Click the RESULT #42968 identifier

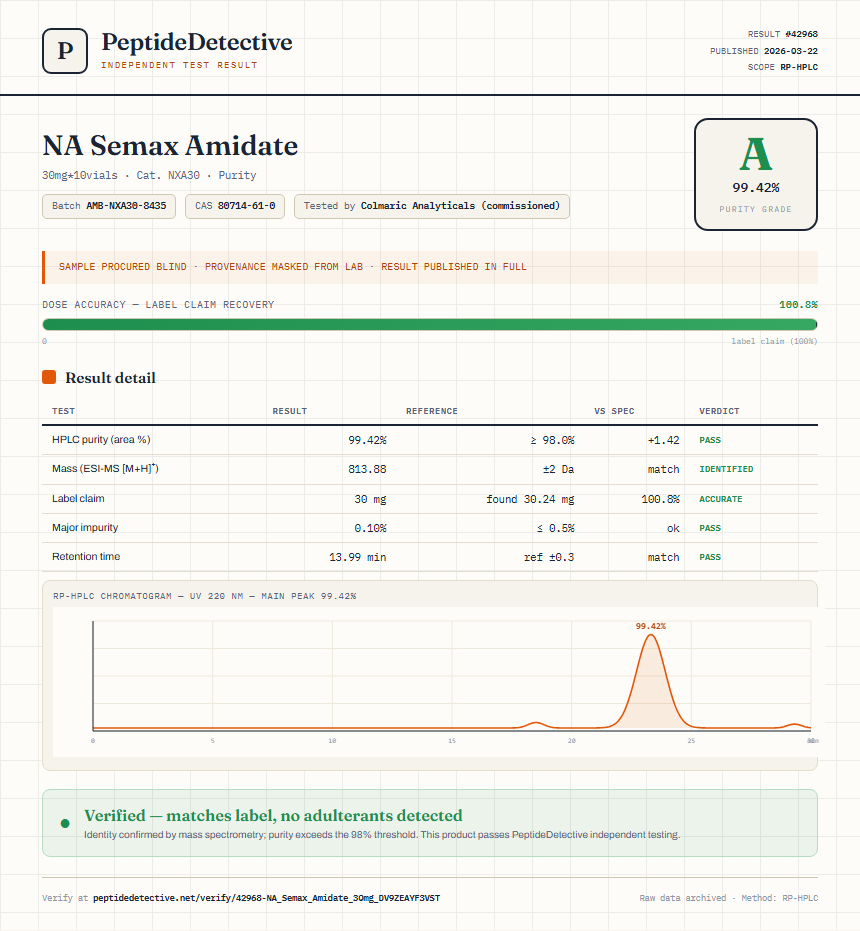click(x=783, y=34)
